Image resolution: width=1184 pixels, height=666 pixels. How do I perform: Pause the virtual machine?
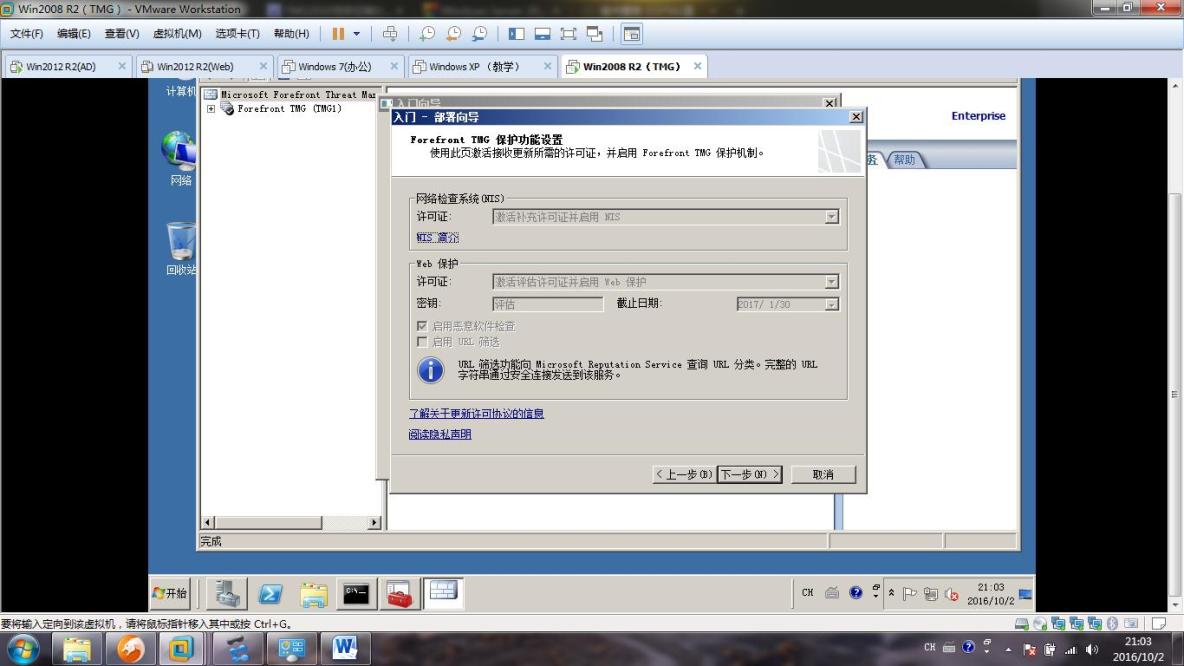338,34
